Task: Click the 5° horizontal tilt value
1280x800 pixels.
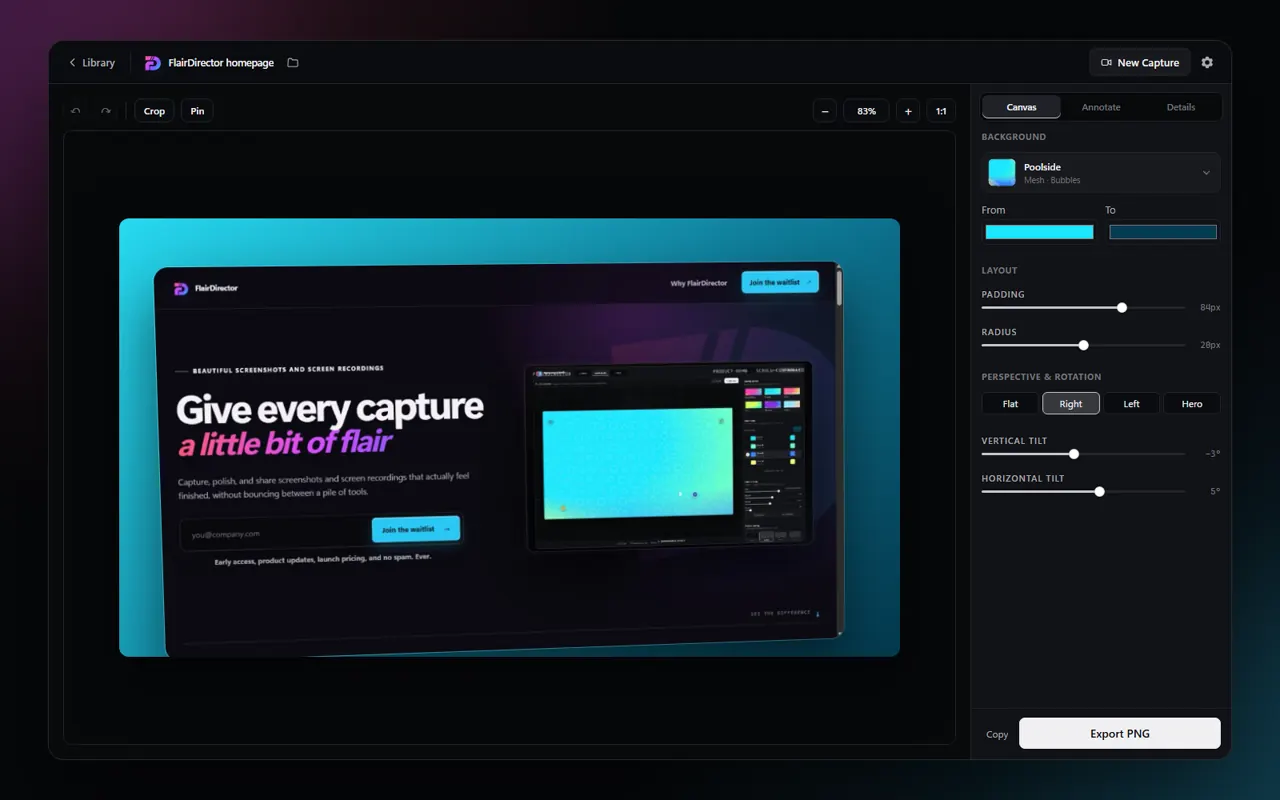Action: [x=1215, y=492]
